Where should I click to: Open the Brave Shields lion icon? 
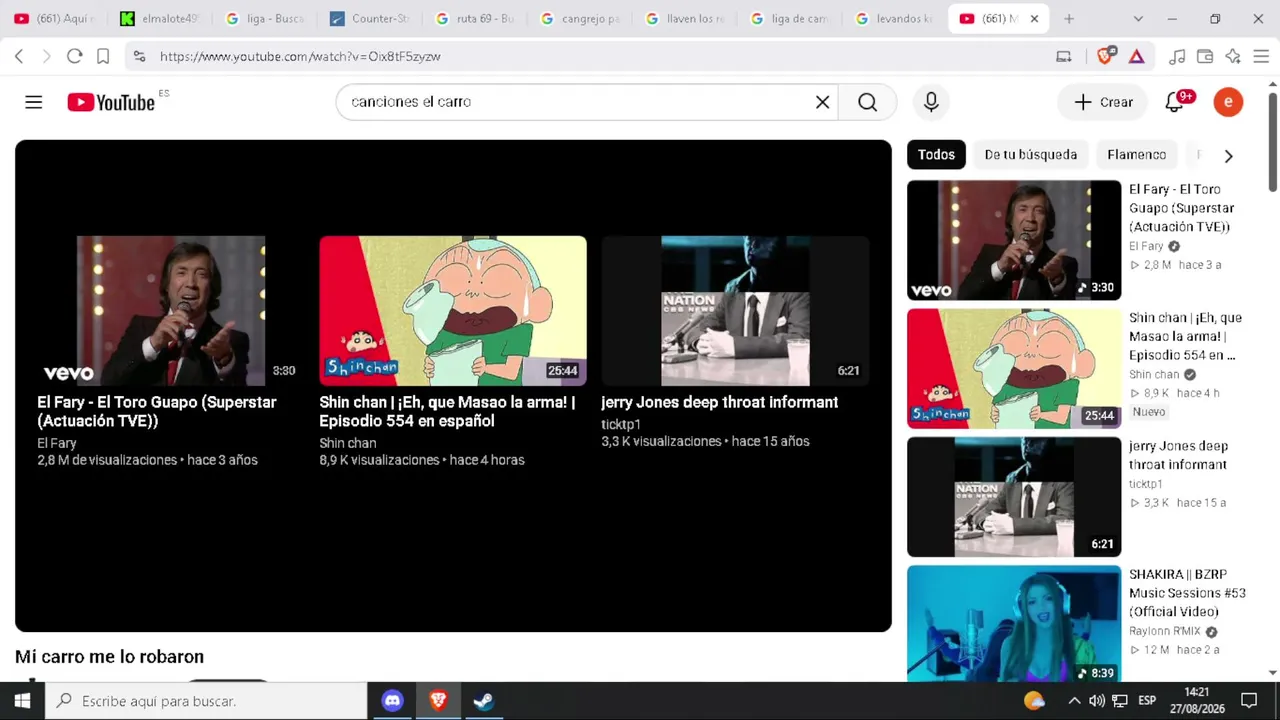coord(1105,56)
